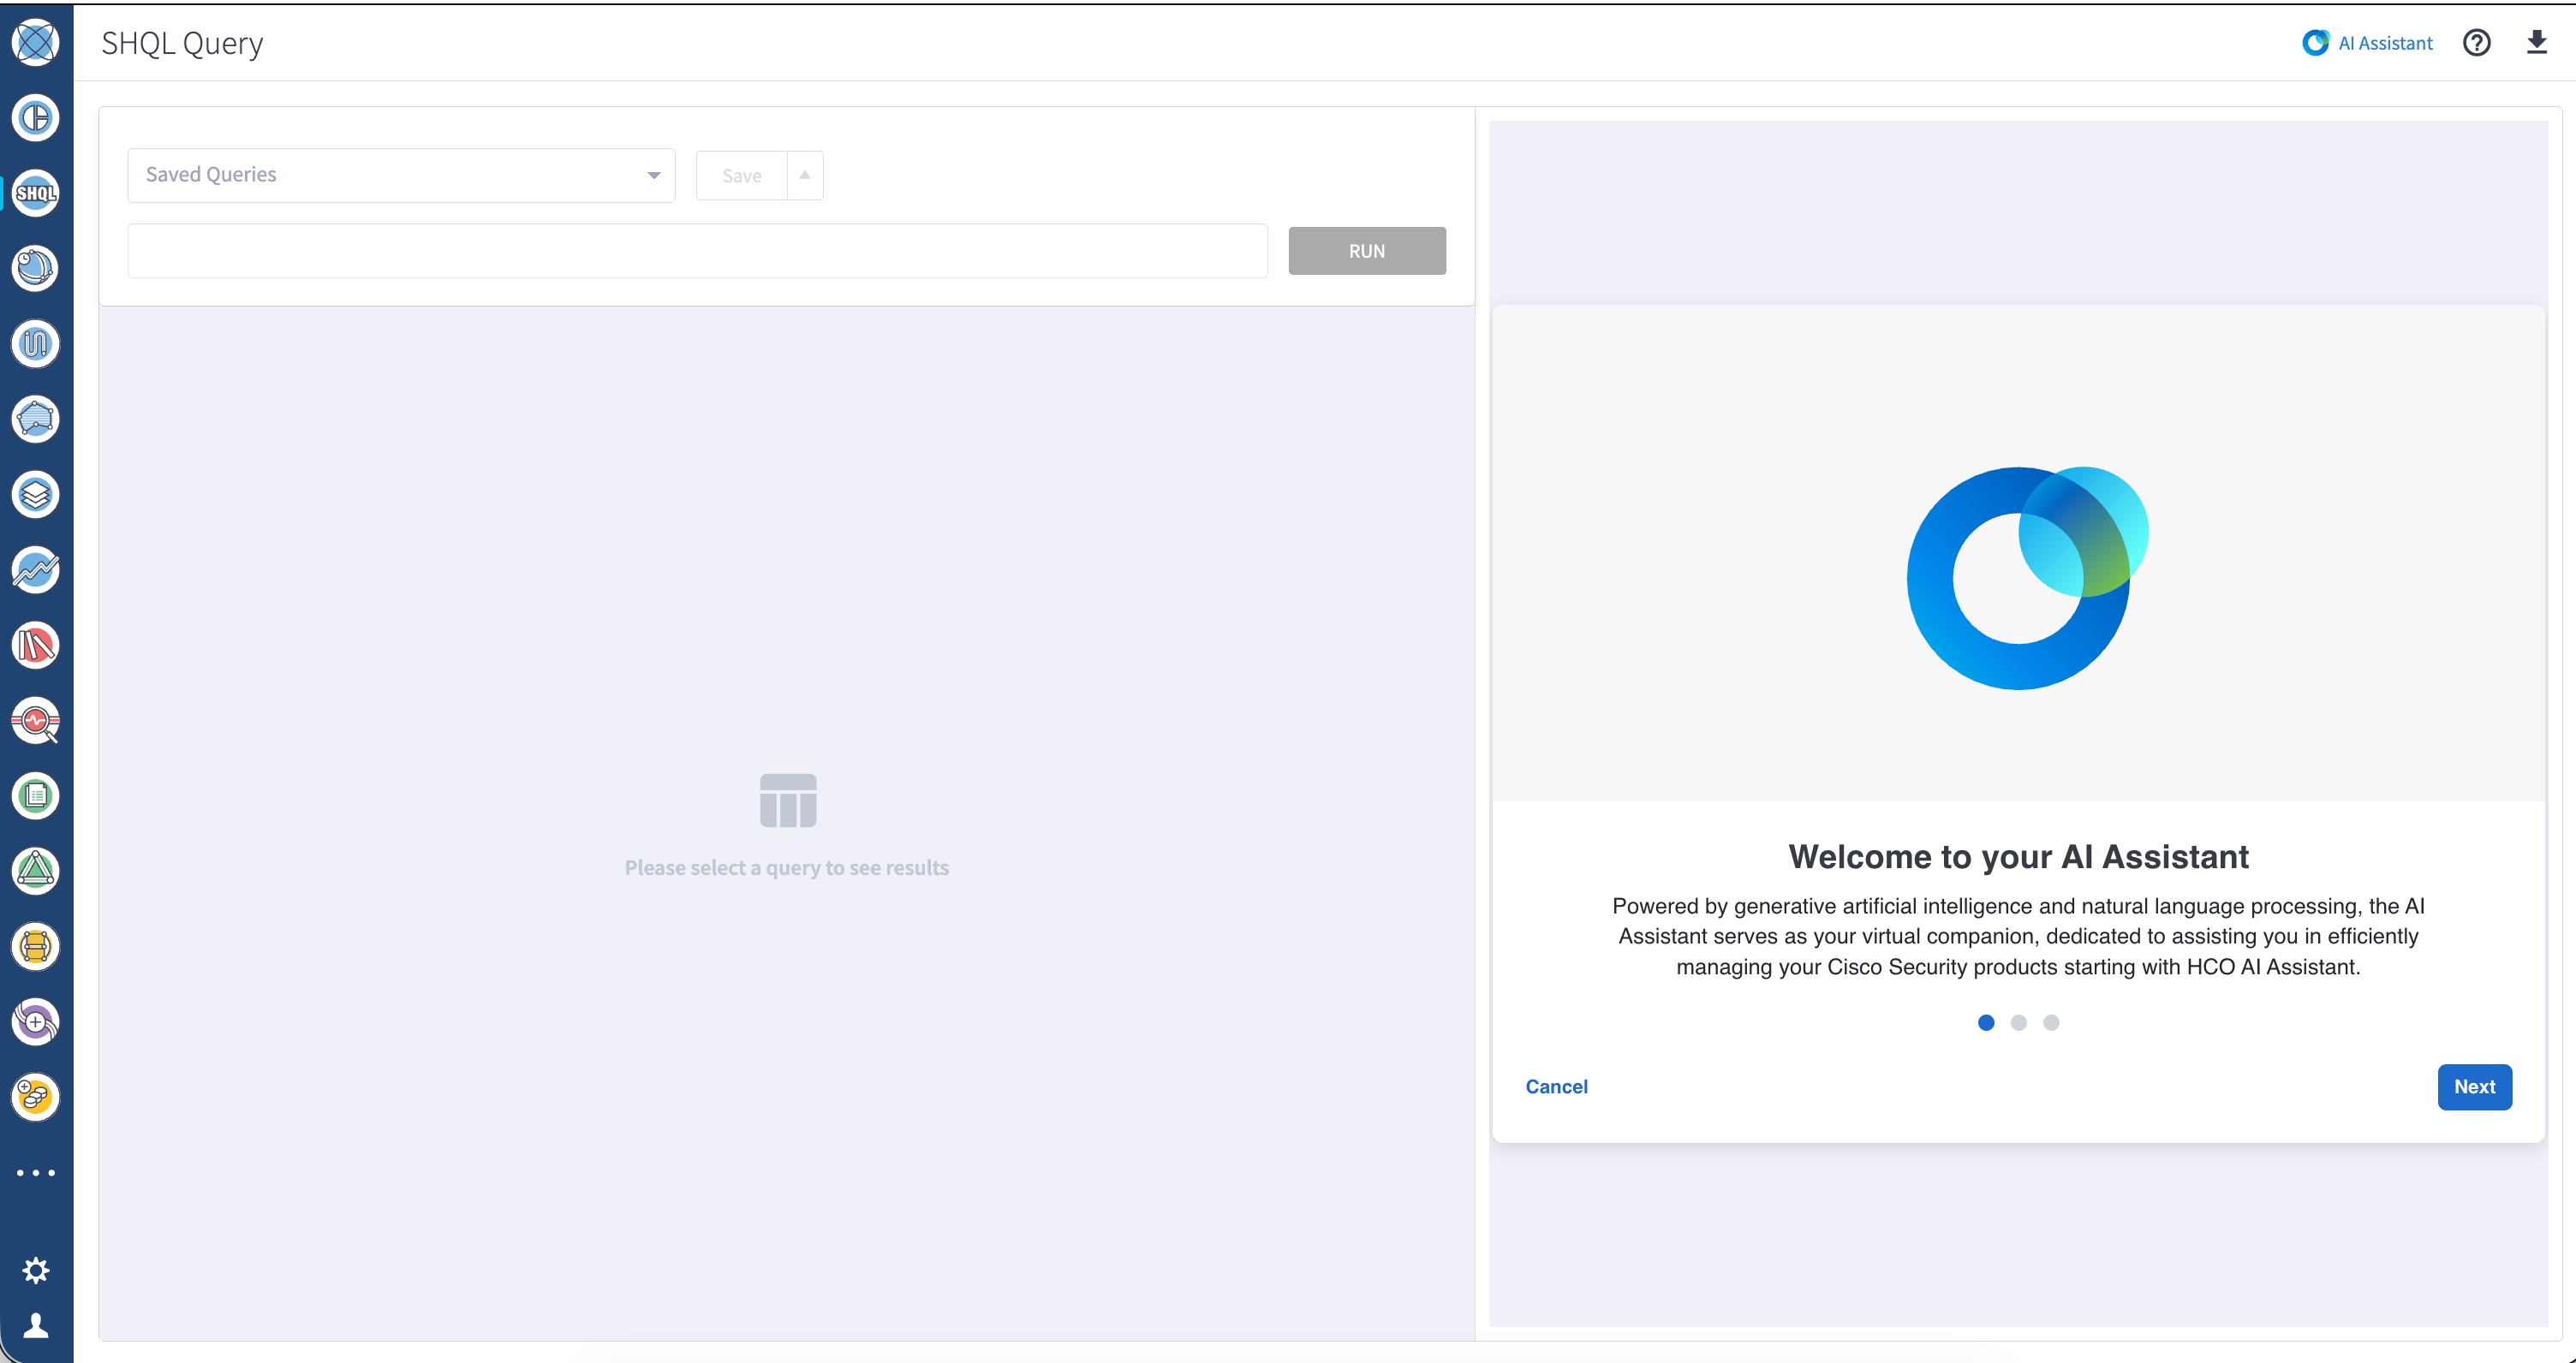Open the globe-with-clock icon in sidebar
2576x1363 pixels.
point(36,268)
